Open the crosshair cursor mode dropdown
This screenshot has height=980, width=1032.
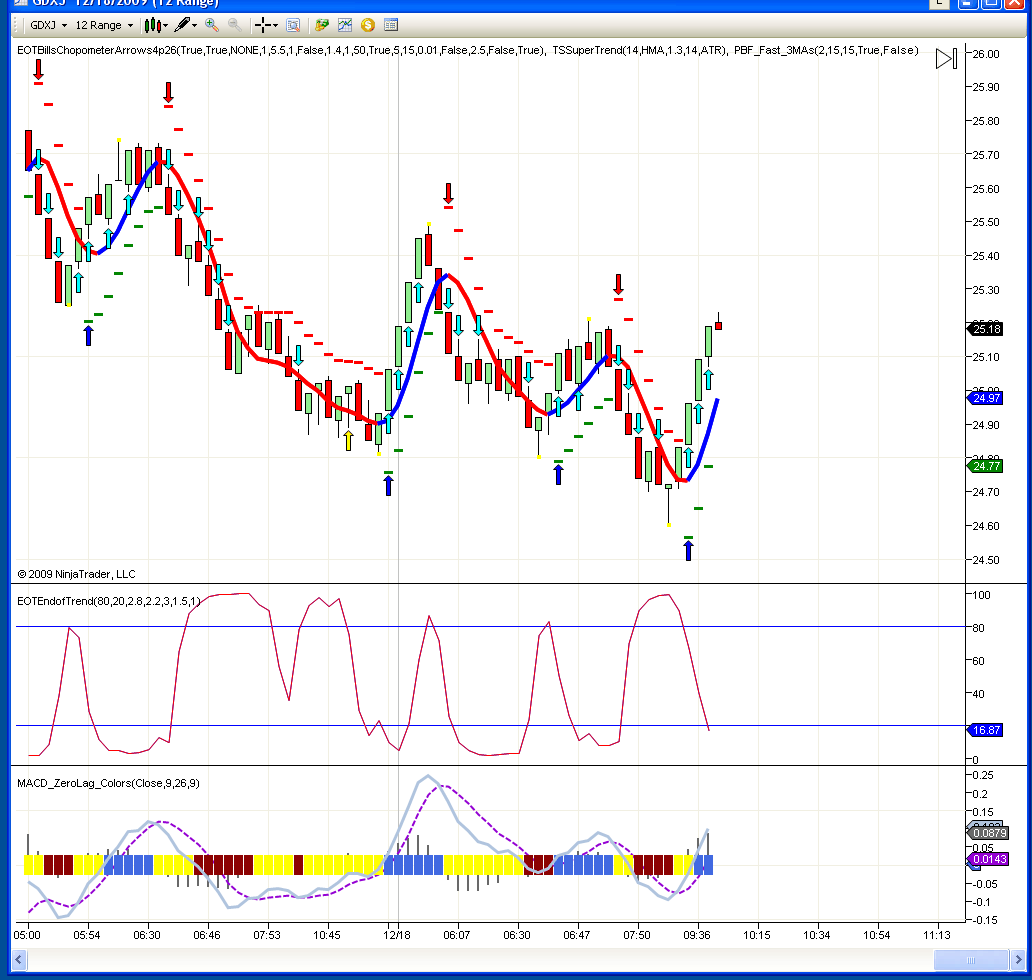click(x=266, y=26)
